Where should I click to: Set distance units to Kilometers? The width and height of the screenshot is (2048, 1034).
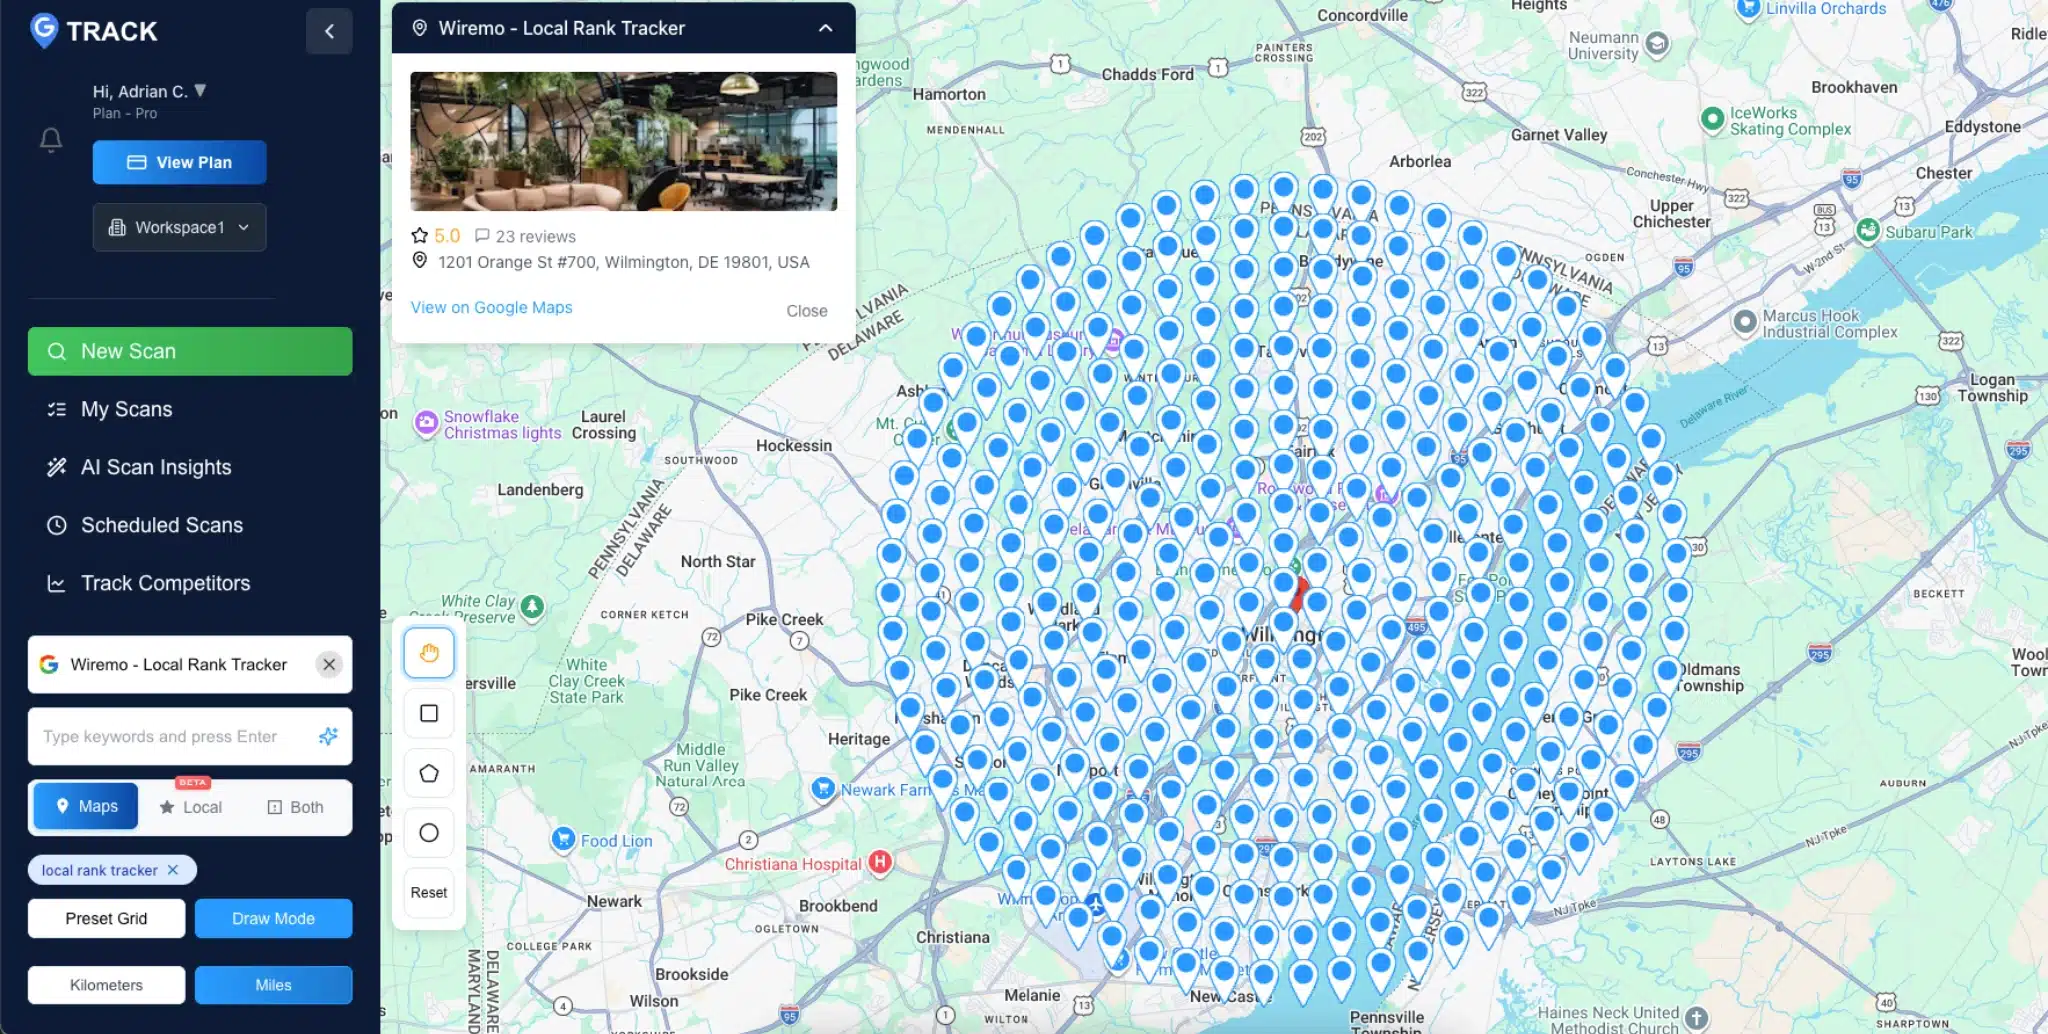pos(106,985)
